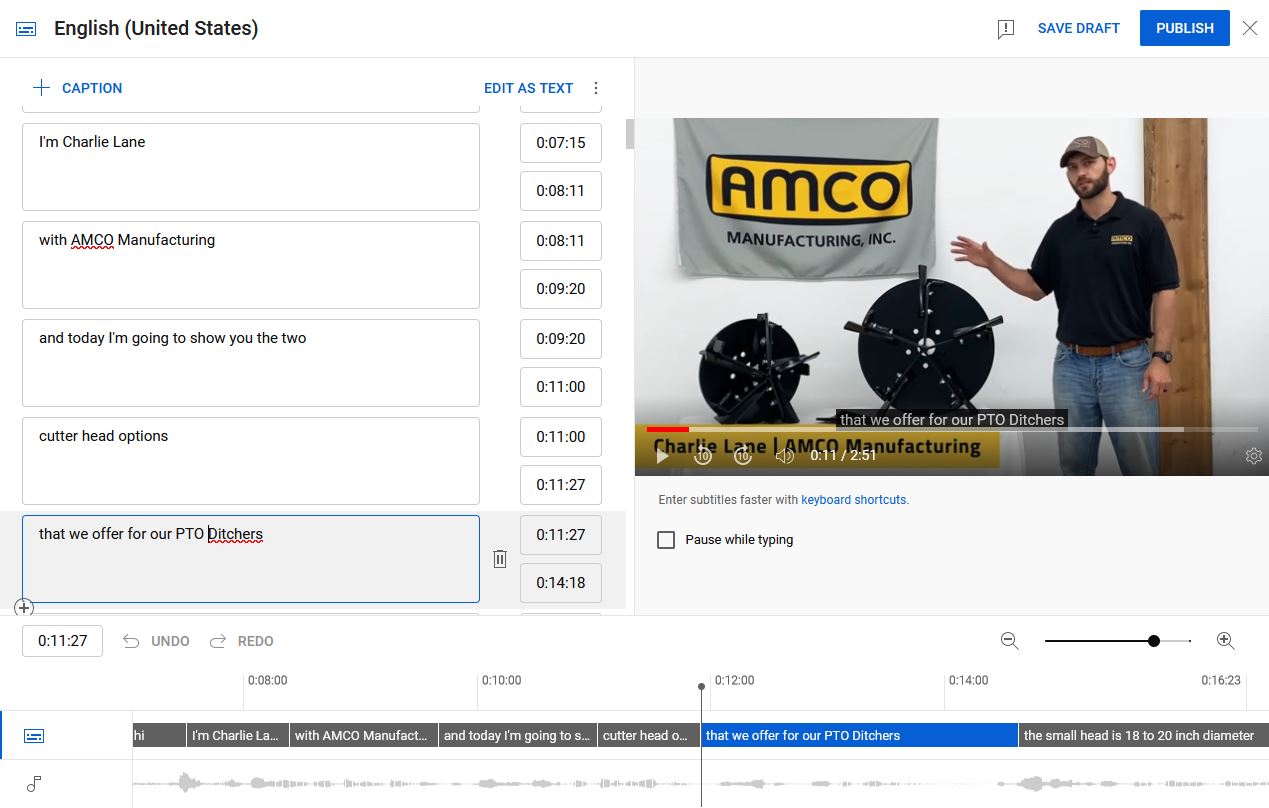Rewind video 10 seconds
This screenshot has height=808, width=1269.
click(x=703, y=456)
